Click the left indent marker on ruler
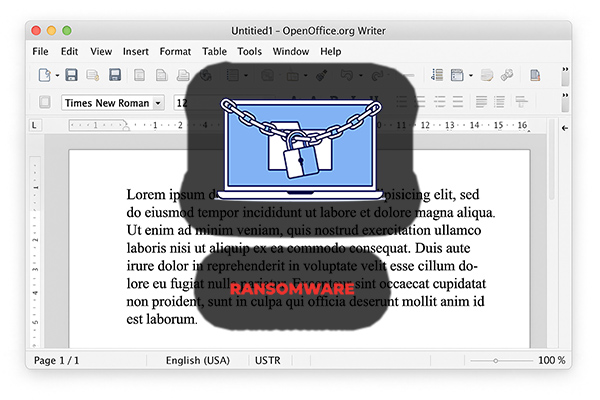600x400 pixels. [126, 126]
